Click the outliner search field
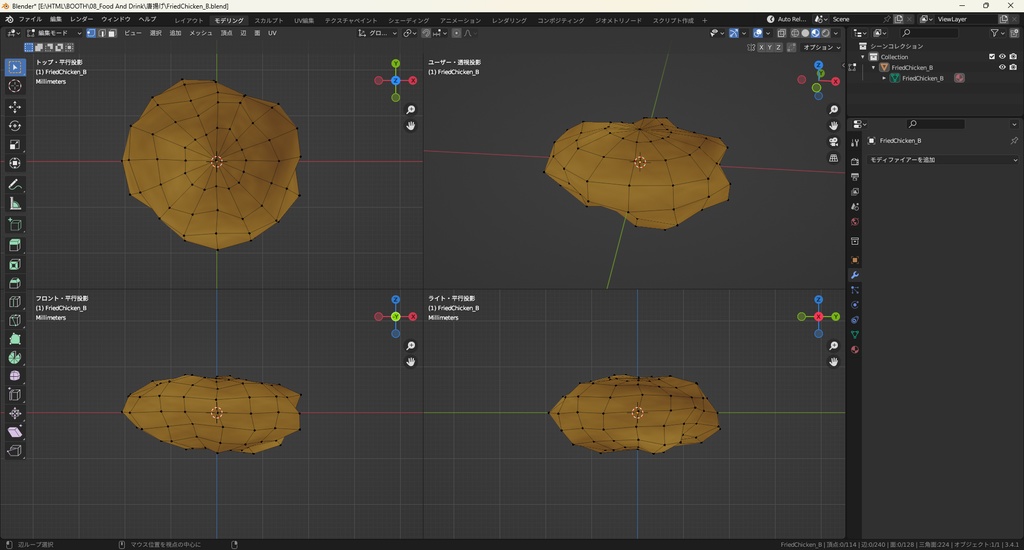 [930, 33]
